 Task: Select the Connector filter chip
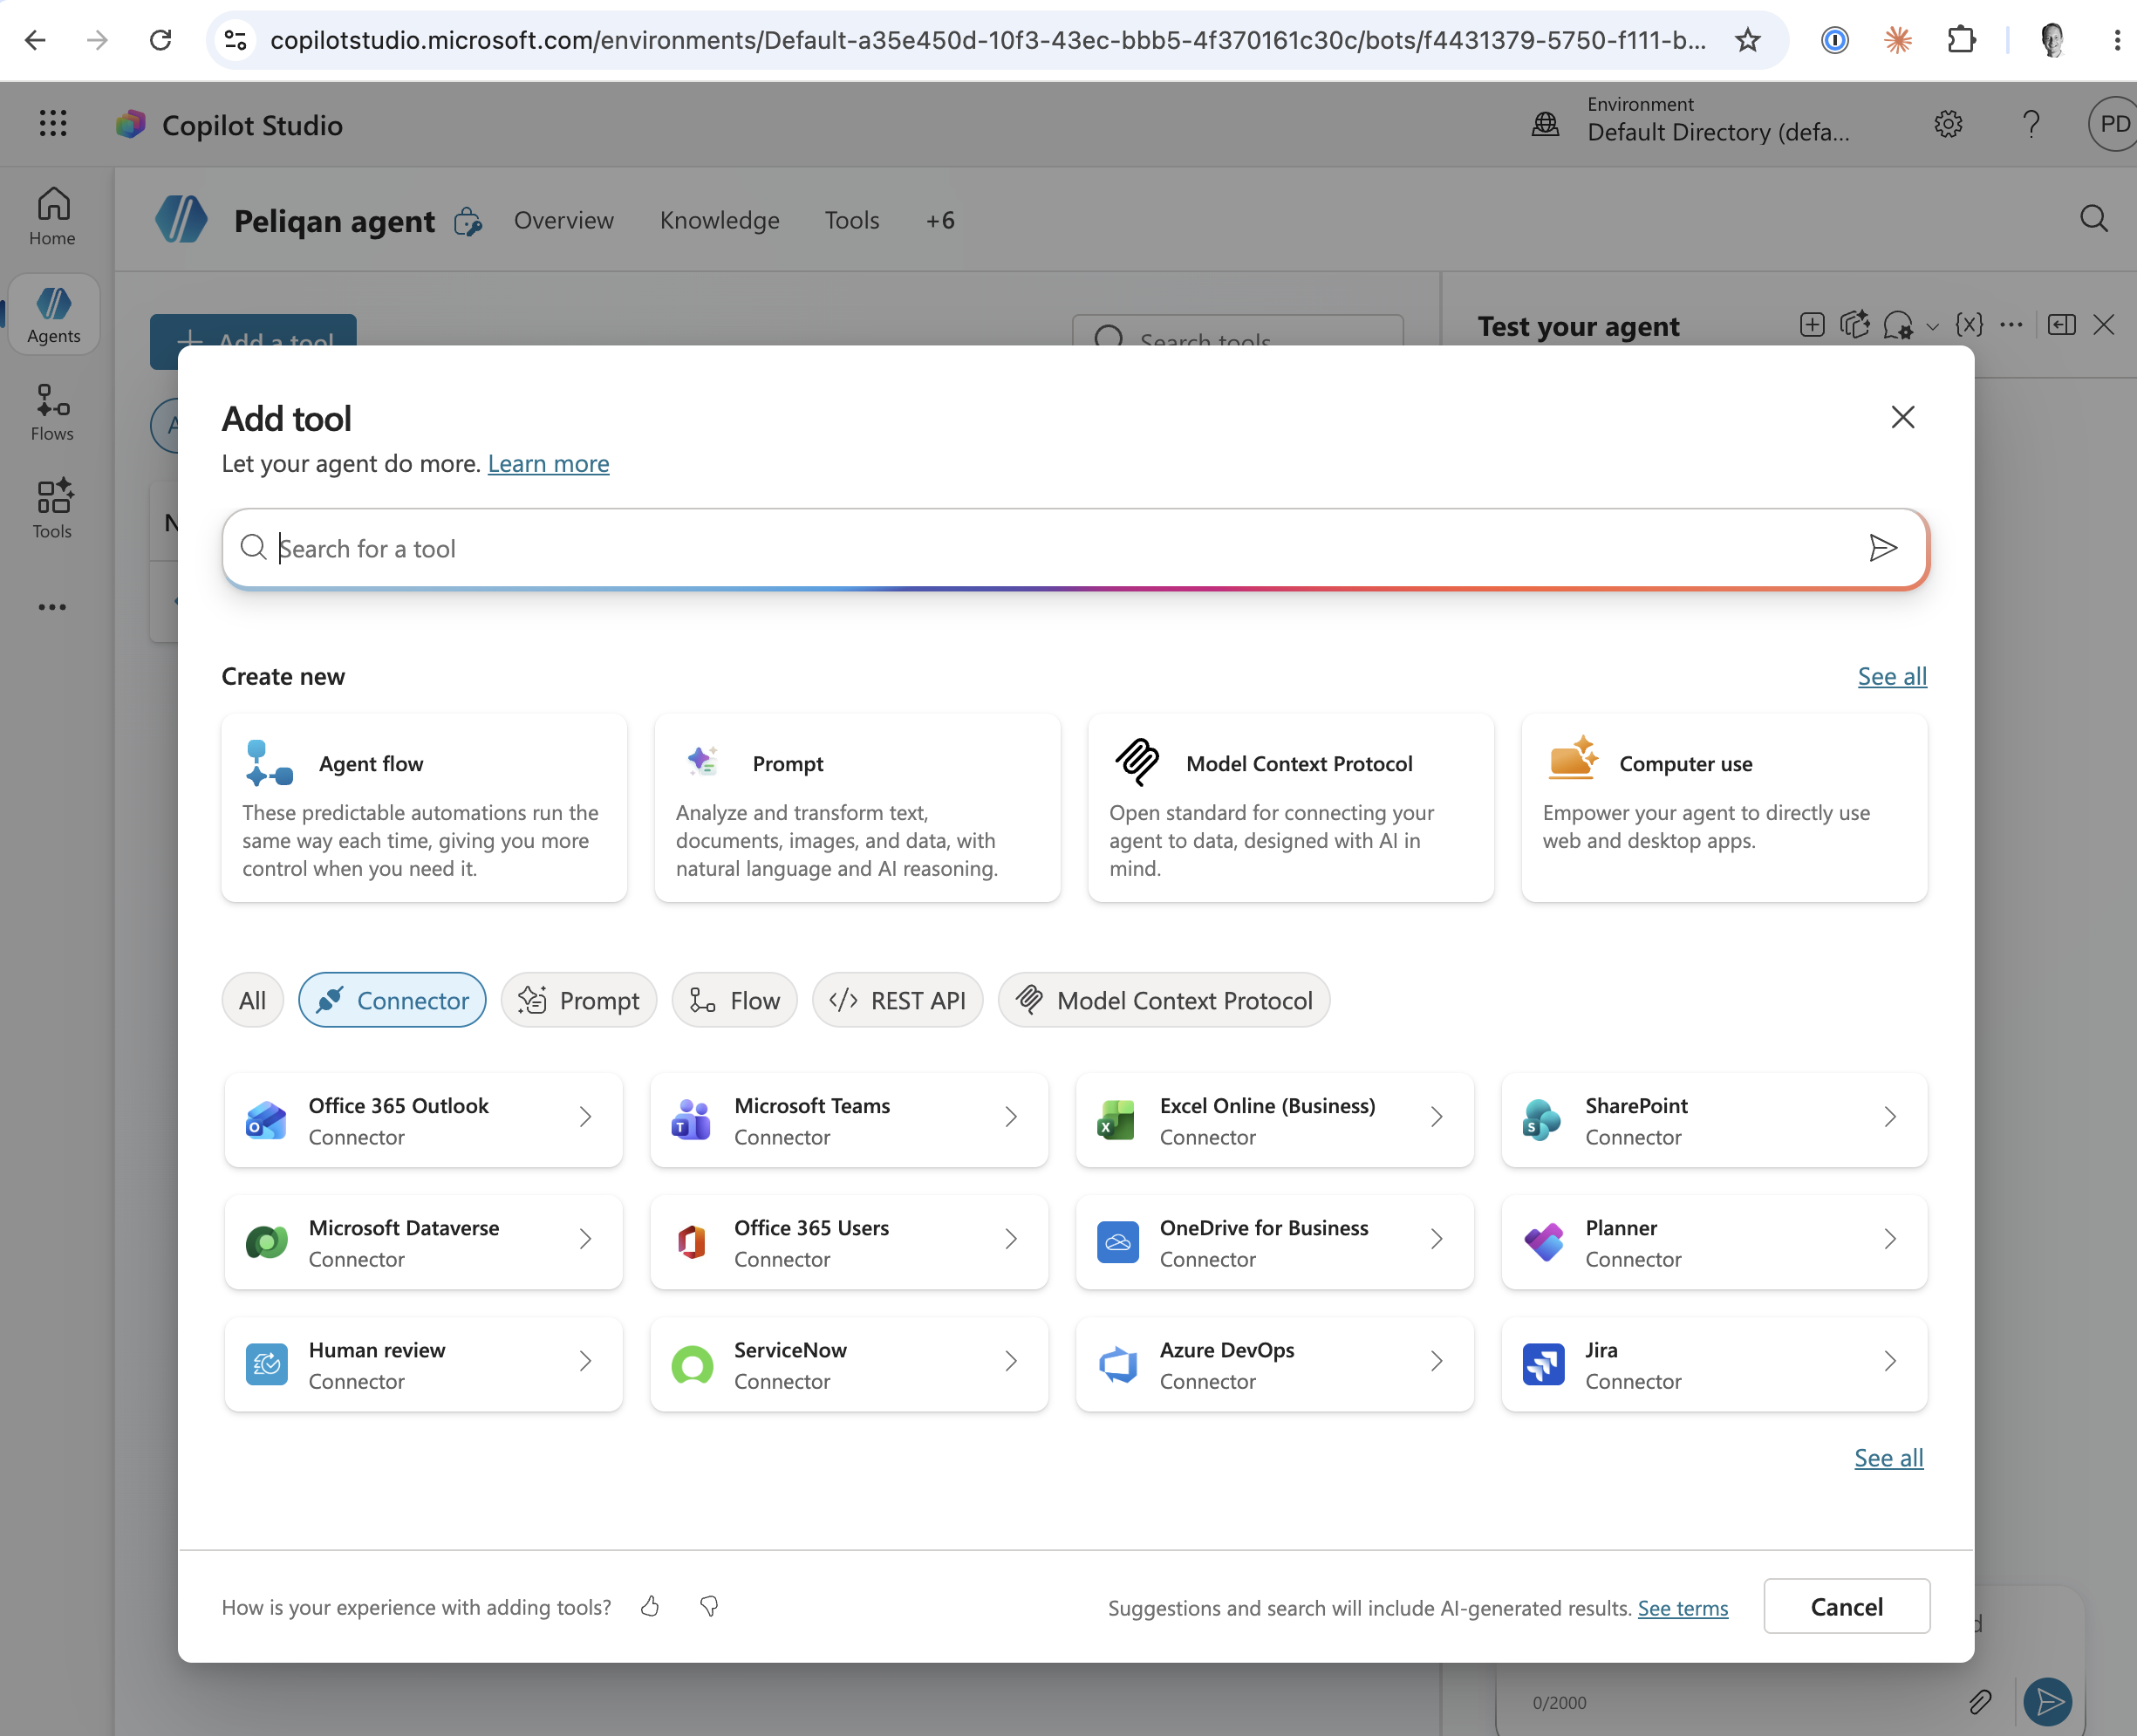coord(392,1000)
